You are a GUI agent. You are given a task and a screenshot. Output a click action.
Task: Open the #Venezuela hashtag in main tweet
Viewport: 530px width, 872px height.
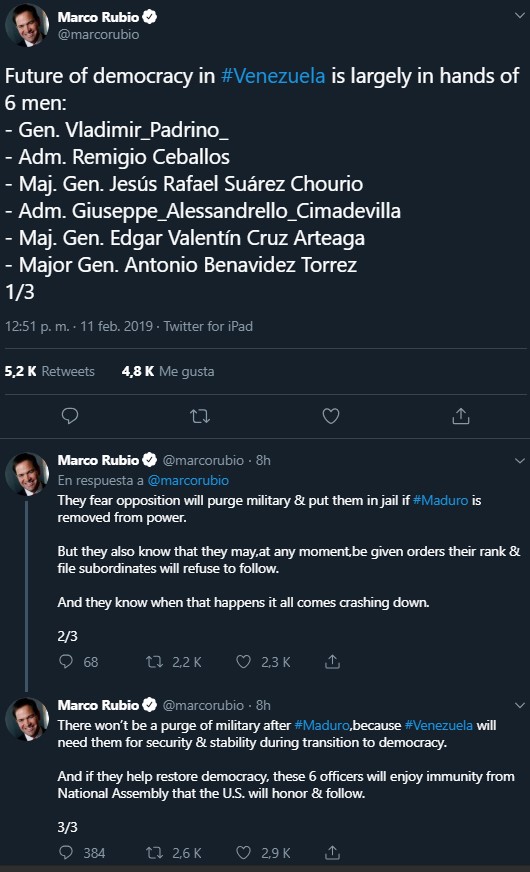click(273, 76)
